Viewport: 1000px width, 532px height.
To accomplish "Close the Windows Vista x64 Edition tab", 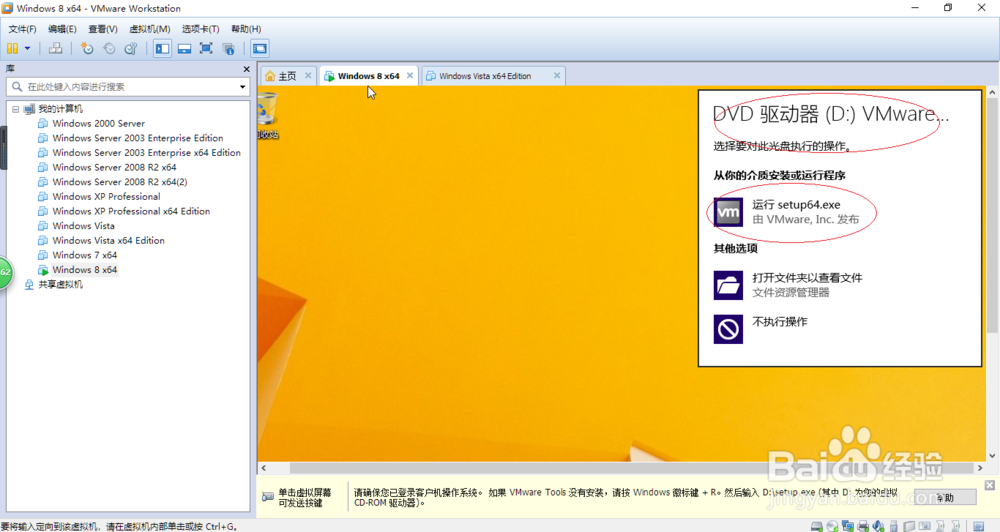I will (557, 75).
